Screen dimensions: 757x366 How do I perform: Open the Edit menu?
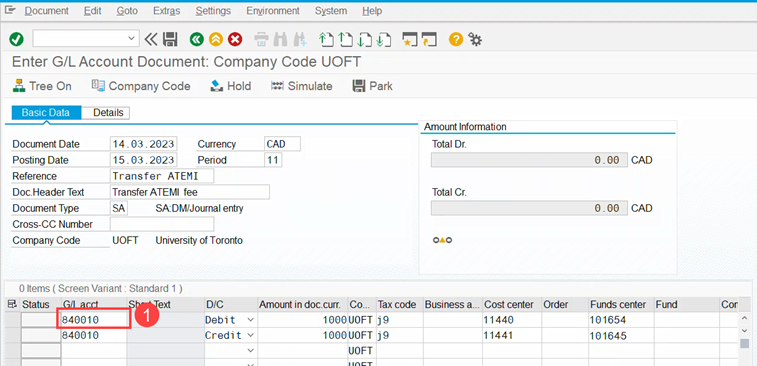(92, 11)
